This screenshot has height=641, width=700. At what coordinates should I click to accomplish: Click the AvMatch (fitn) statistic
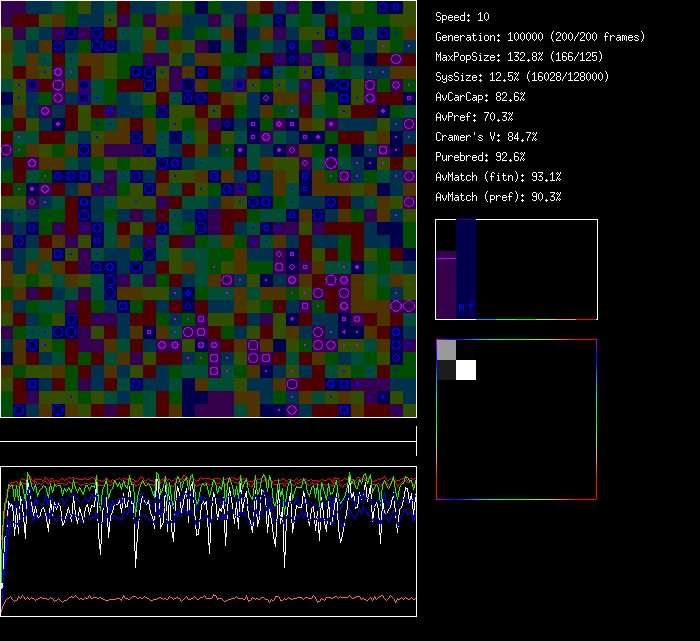coord(498,177)
